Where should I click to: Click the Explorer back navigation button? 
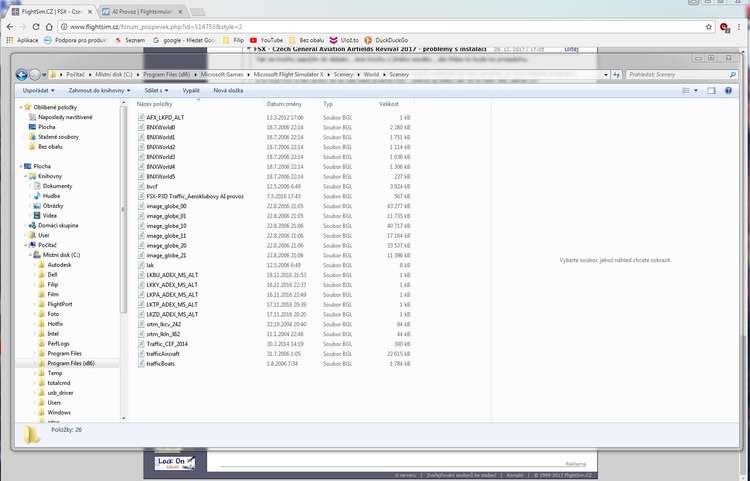pos(21,75)
